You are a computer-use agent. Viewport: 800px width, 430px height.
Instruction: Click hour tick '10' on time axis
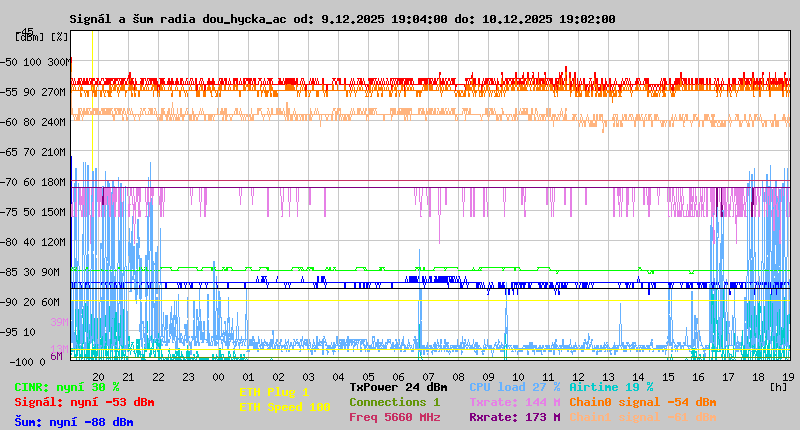tap(518, 377)
